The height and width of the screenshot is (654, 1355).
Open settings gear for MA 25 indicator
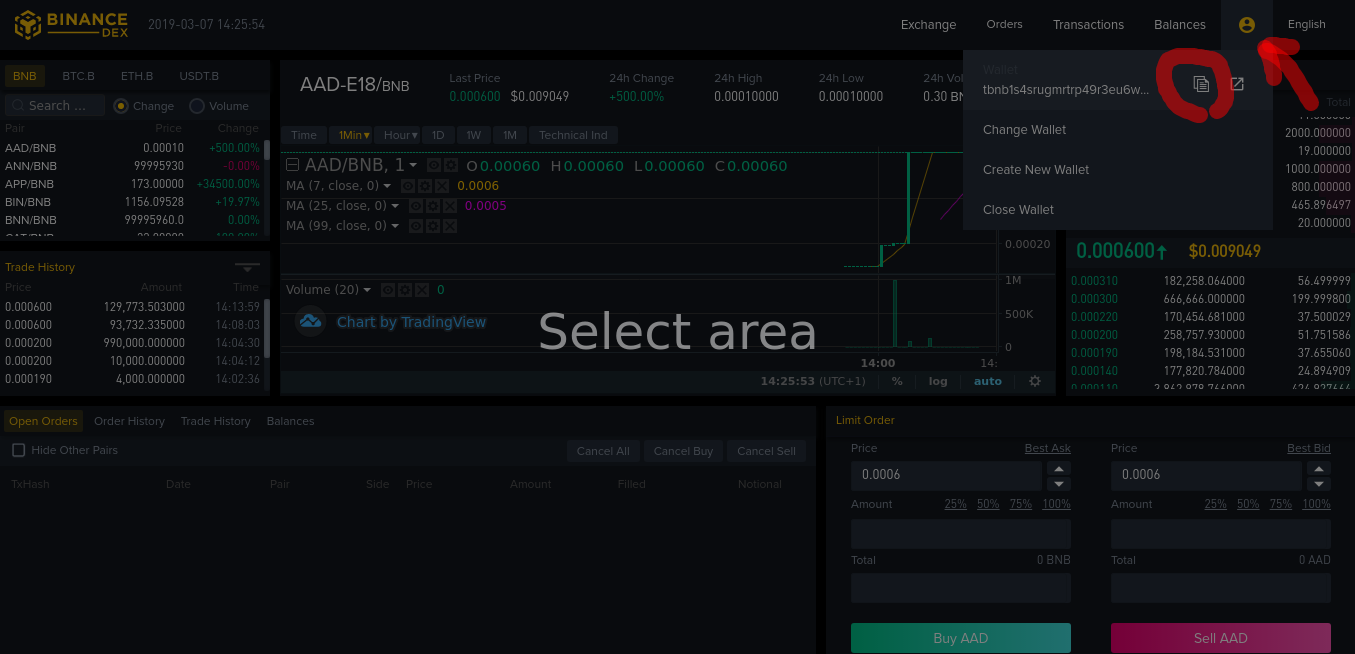[x=434, y=206]
